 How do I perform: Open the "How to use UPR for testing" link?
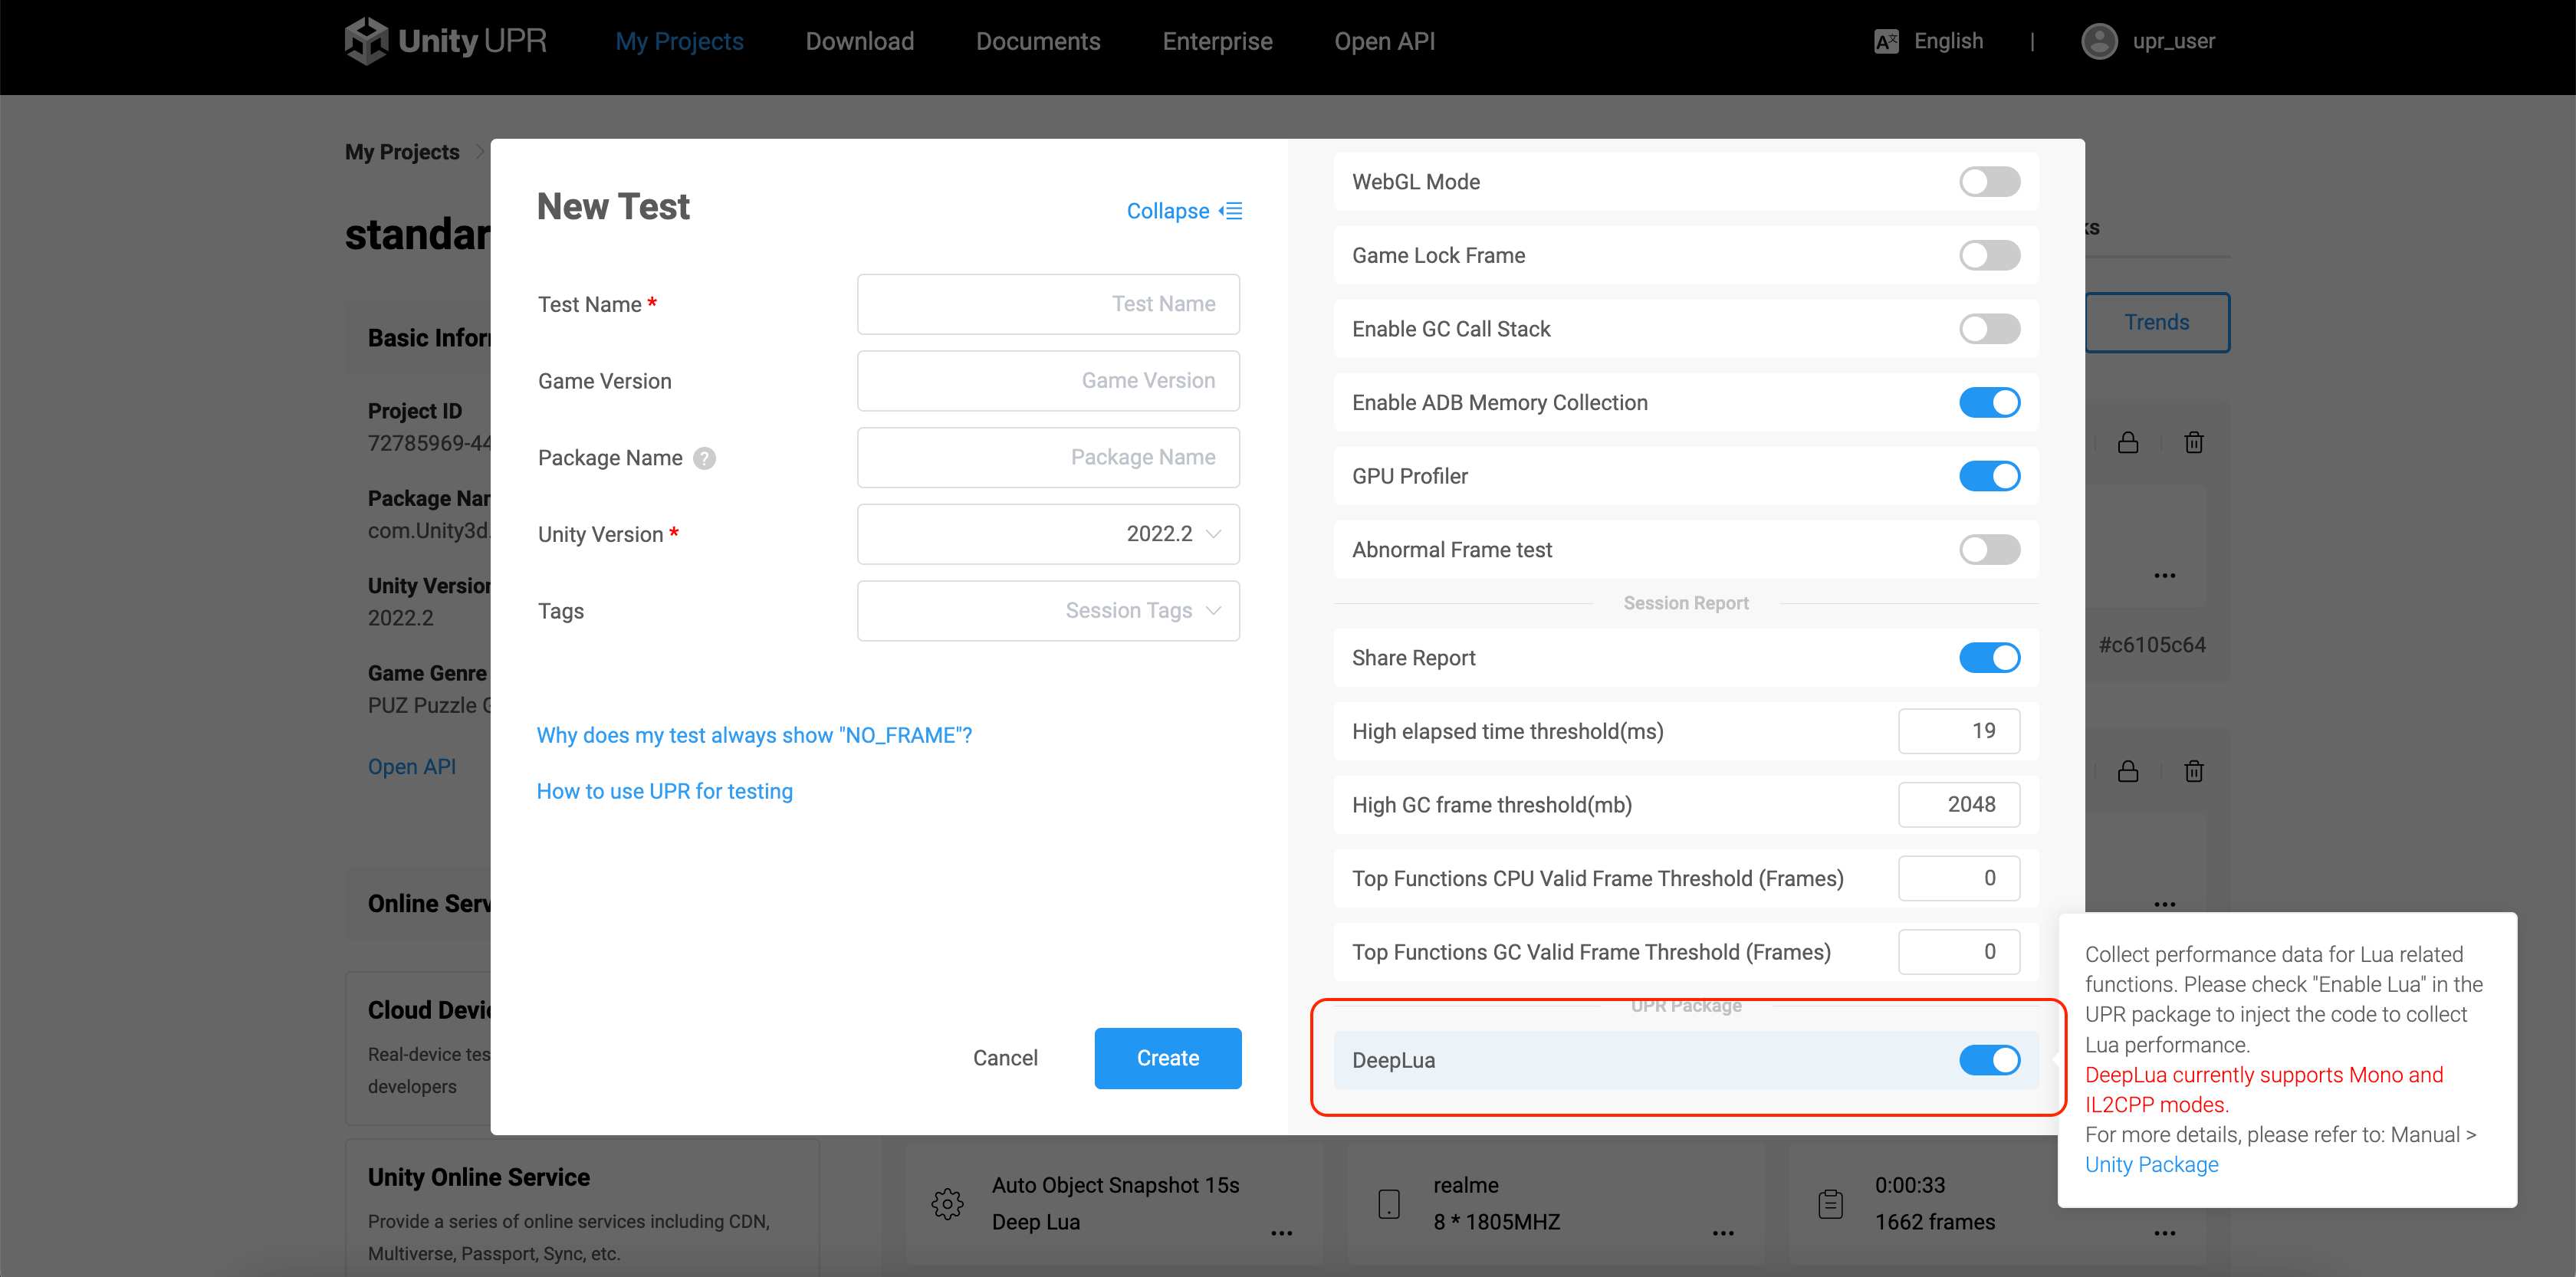coord(664,791)
